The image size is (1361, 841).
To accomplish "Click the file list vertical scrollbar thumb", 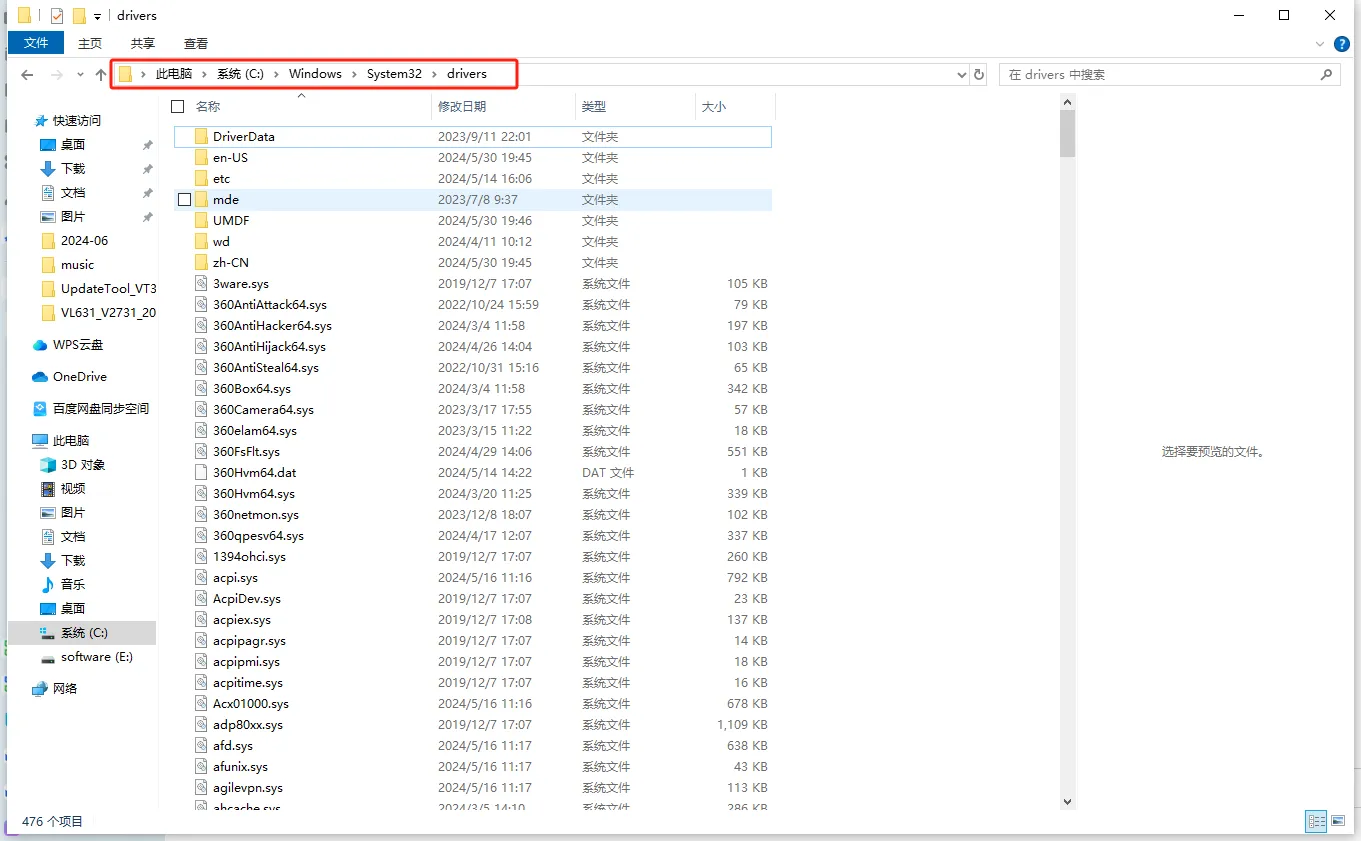I will 1067,134.
